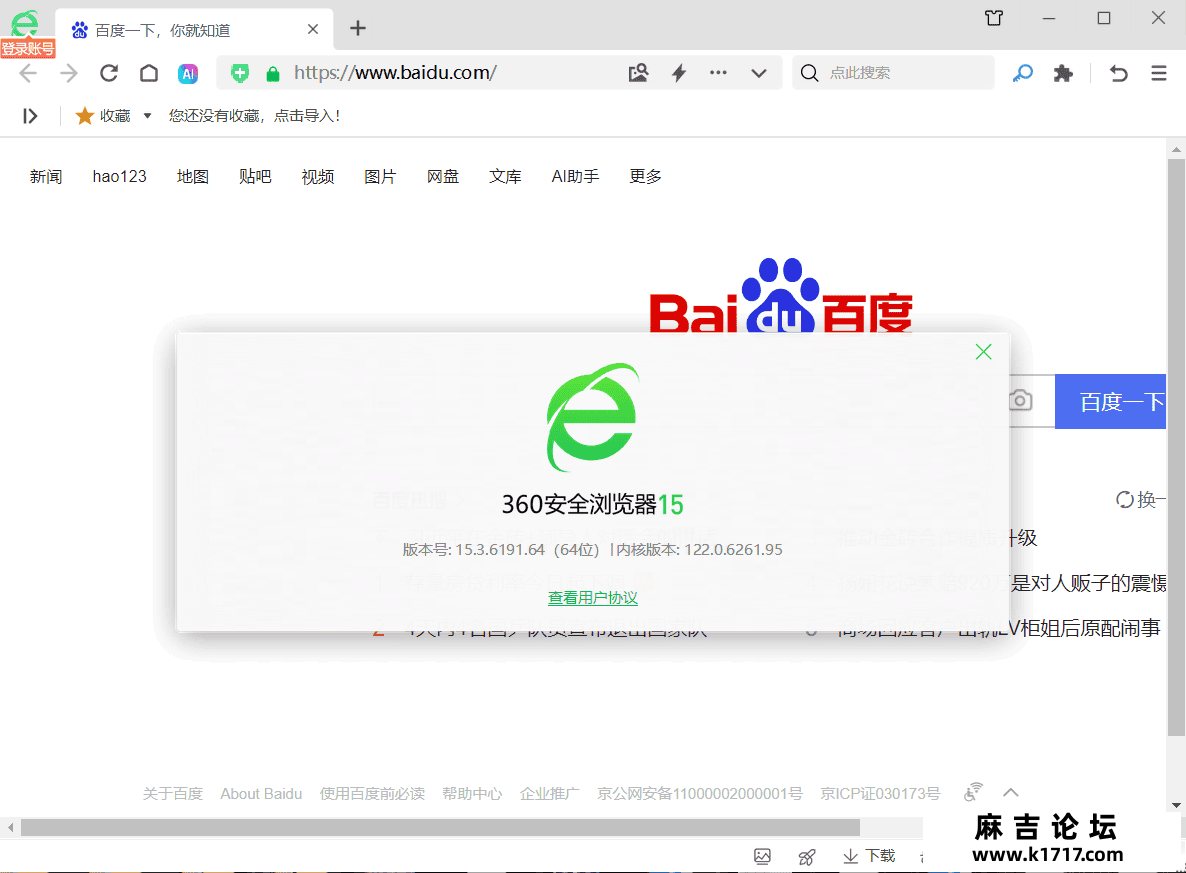Open the 网盘 navigation link

coord(442,176)
